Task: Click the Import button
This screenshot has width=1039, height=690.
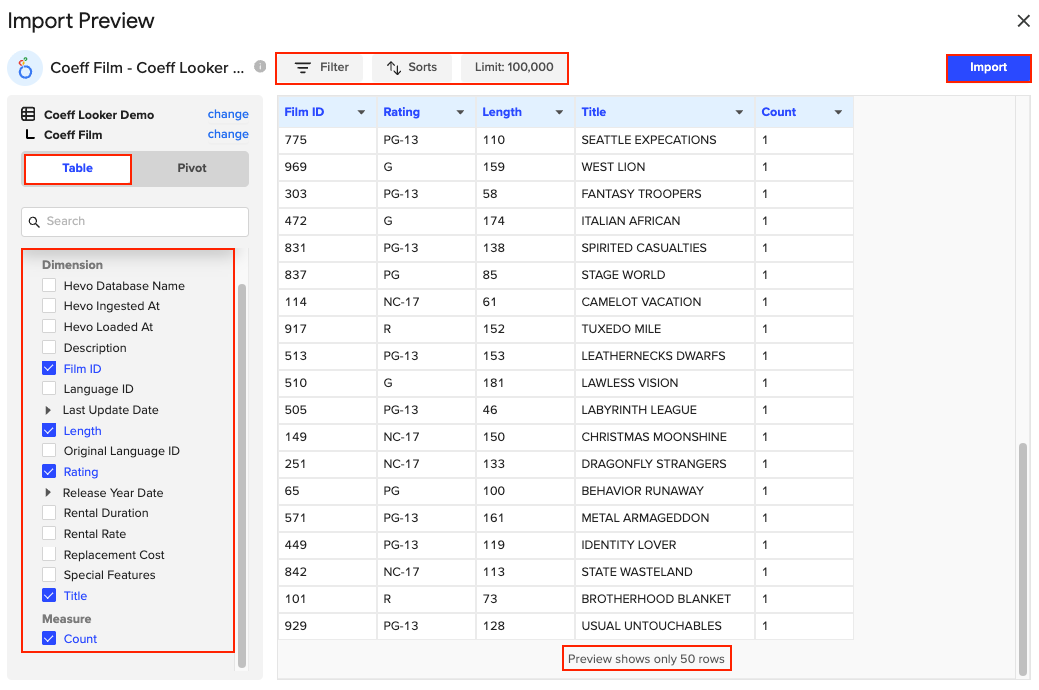Action: click(988, 67)
